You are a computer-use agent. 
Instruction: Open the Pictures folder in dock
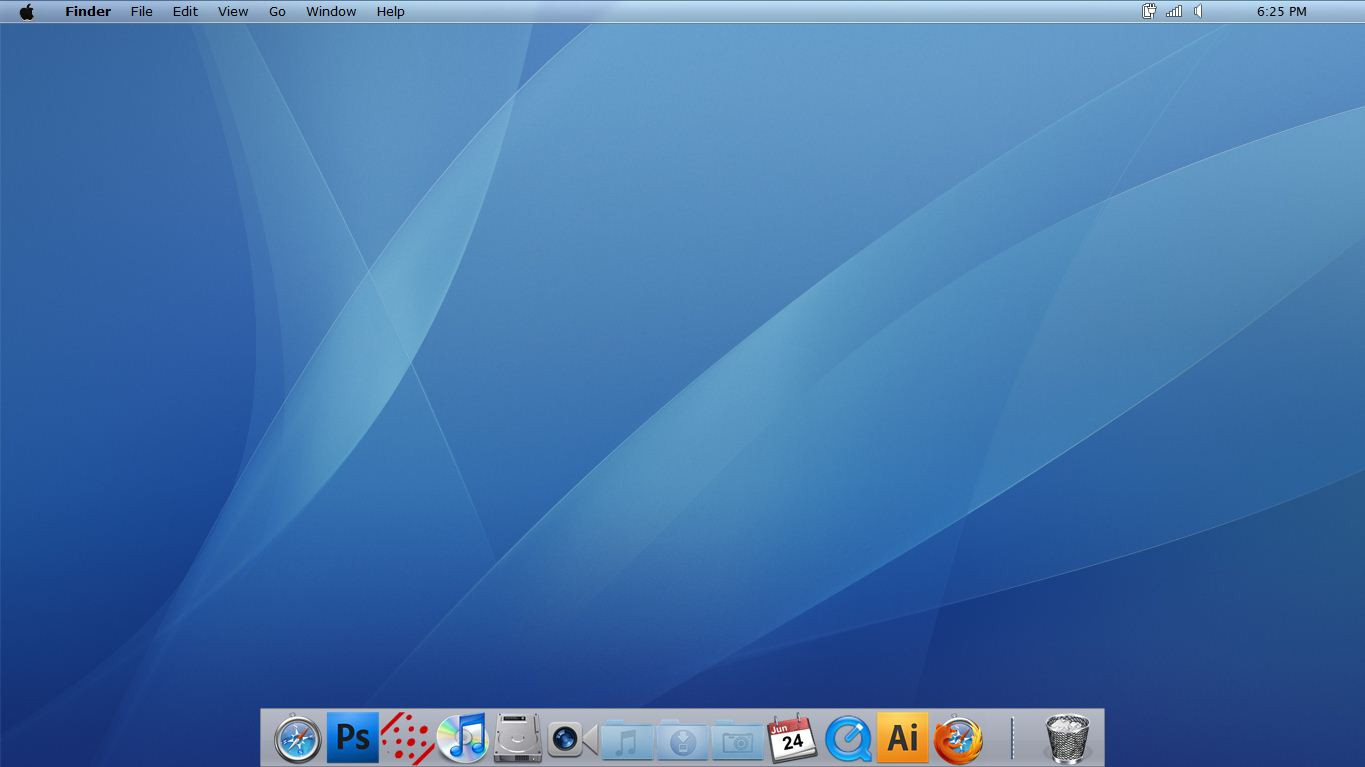737,740
